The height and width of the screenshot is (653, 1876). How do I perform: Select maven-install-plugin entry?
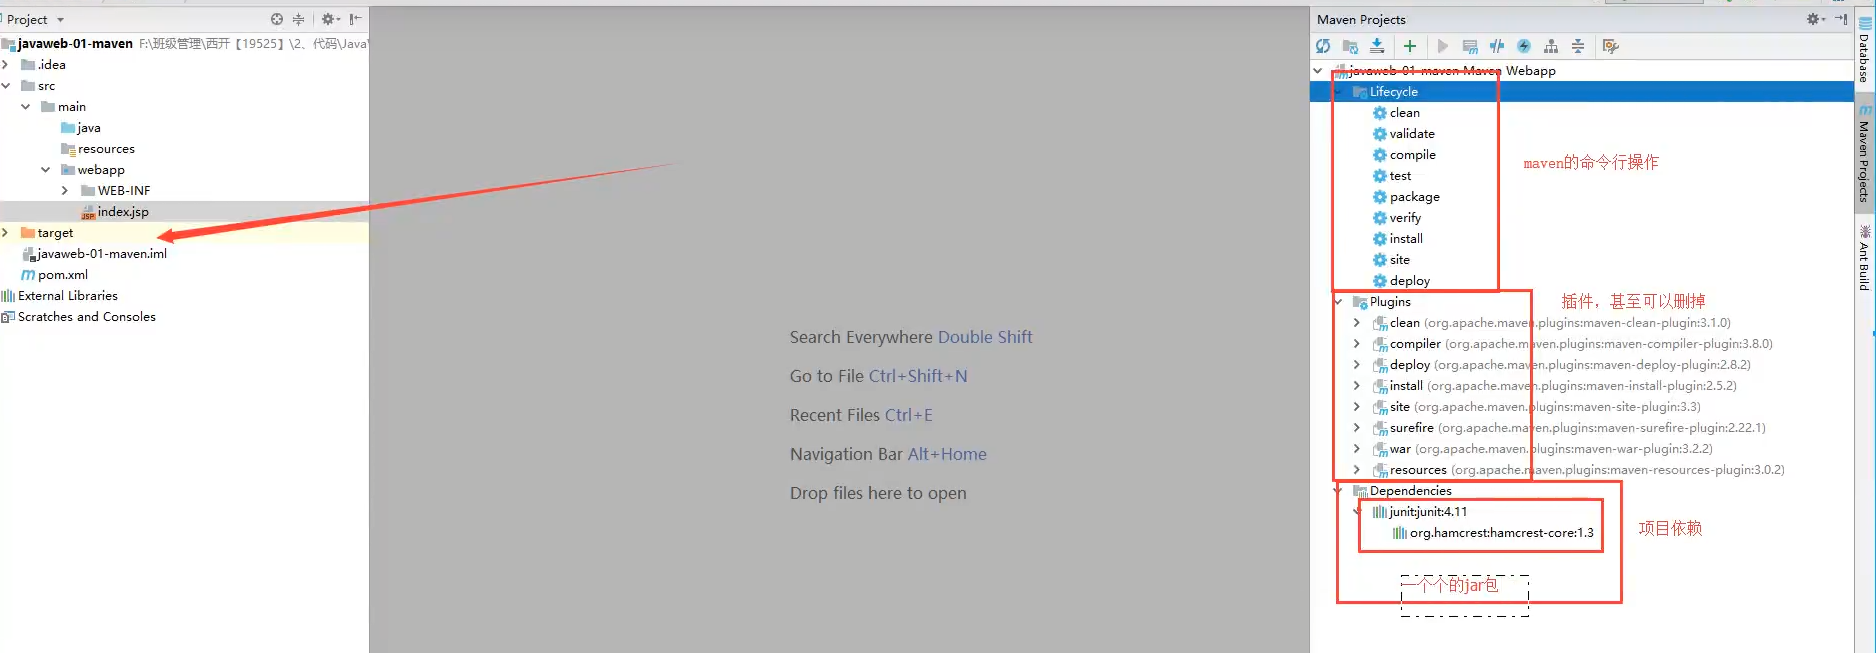1555,386
